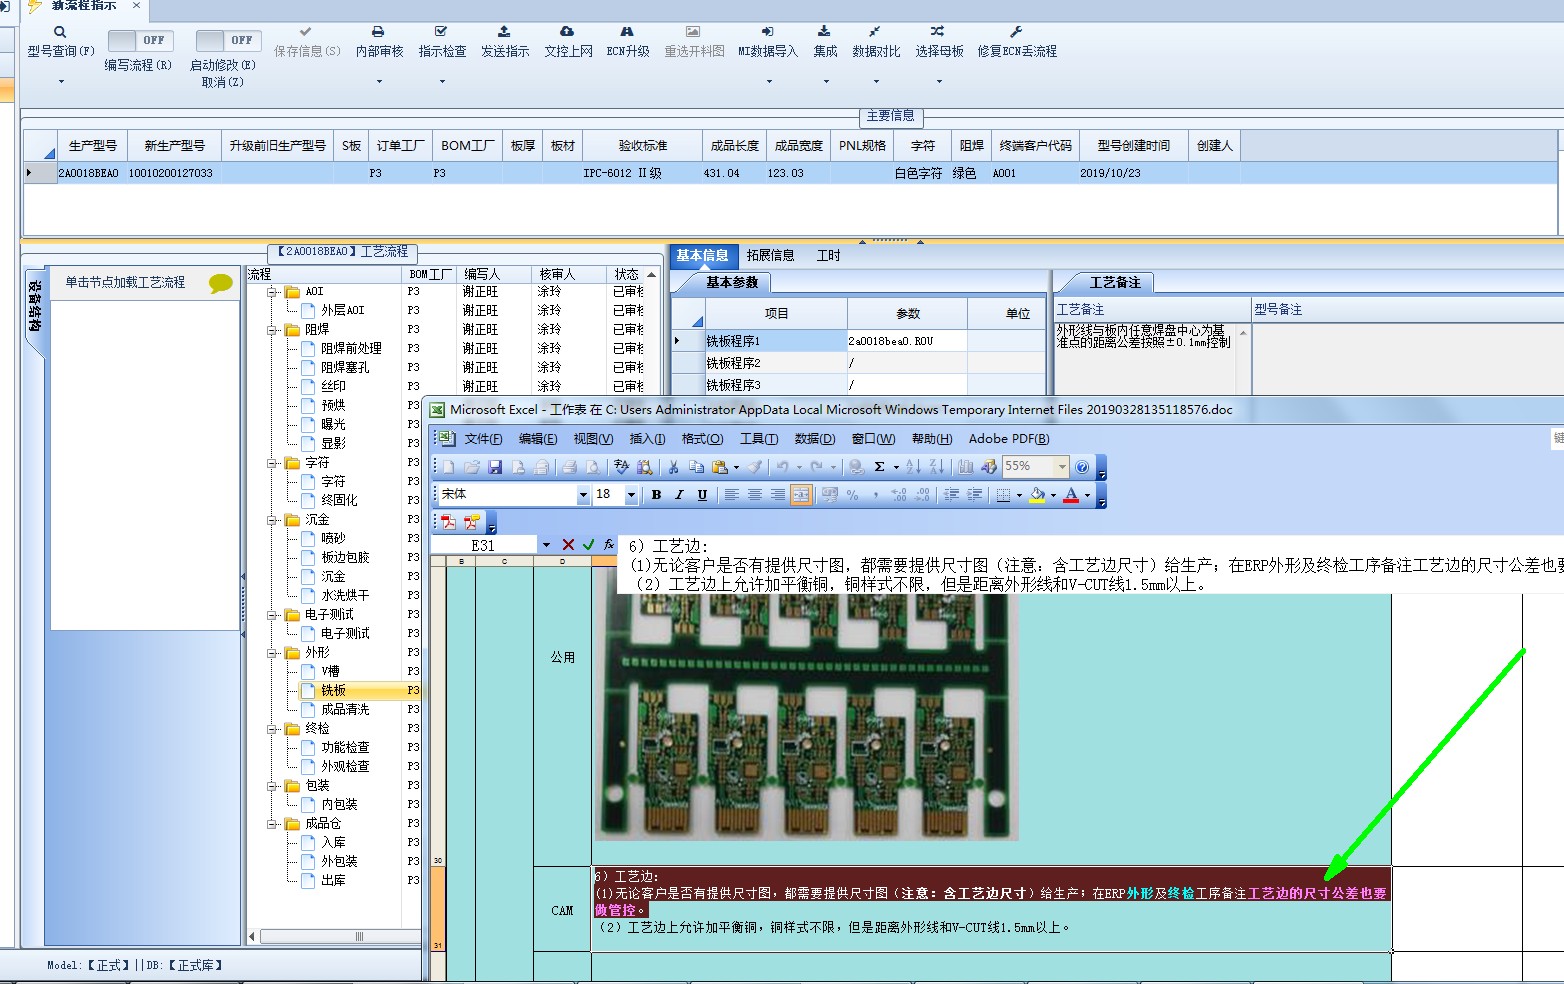Click the Excel Save icon
The image size is (1564, 984).
pyautogui.click(x=495, y=467)
